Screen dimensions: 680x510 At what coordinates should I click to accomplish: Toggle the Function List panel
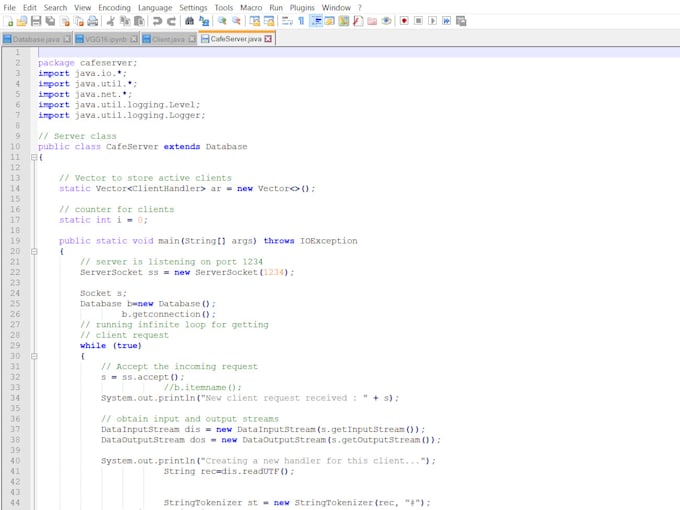358,21
